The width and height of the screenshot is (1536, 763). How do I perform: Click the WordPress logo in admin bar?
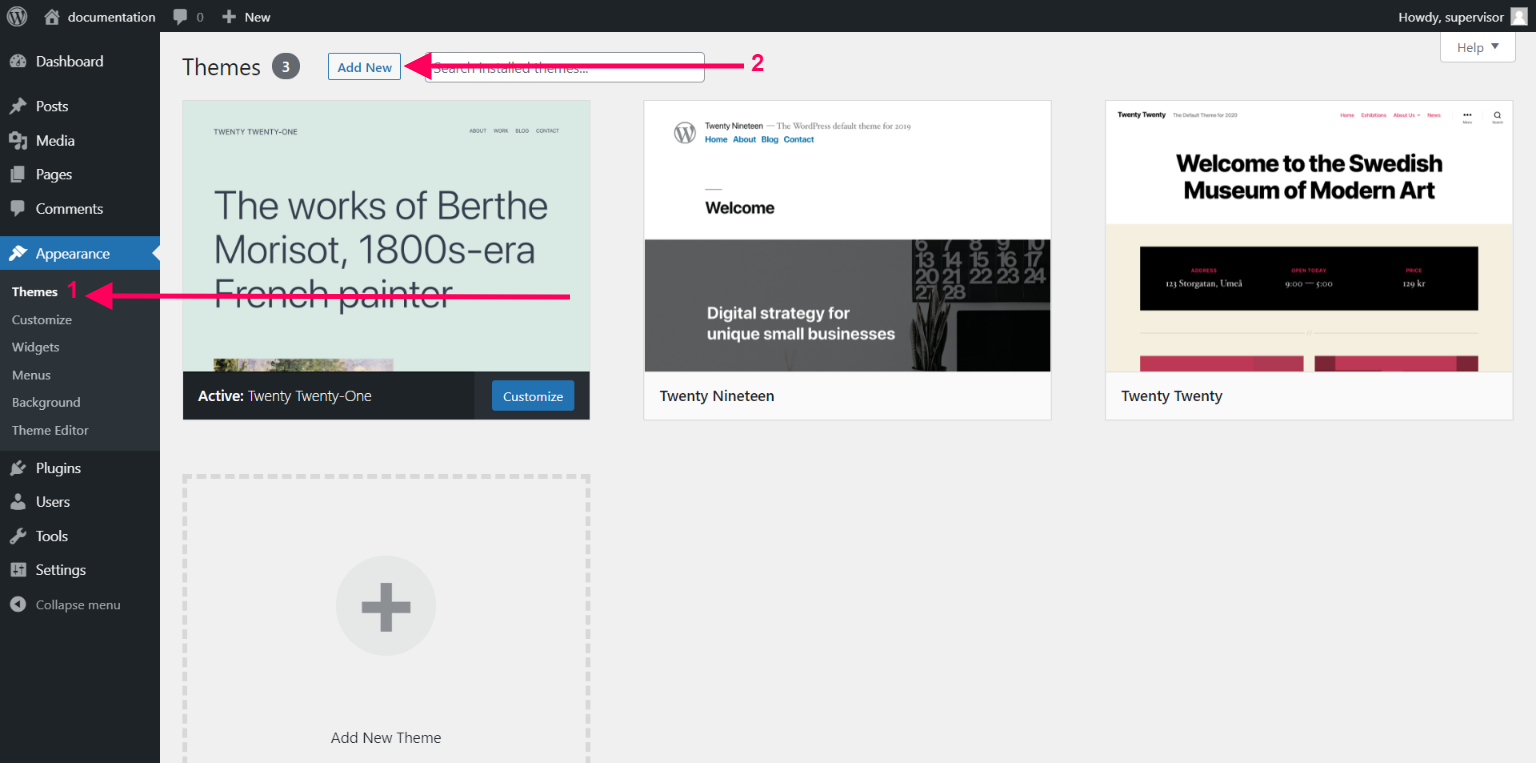tap(17, 16)
